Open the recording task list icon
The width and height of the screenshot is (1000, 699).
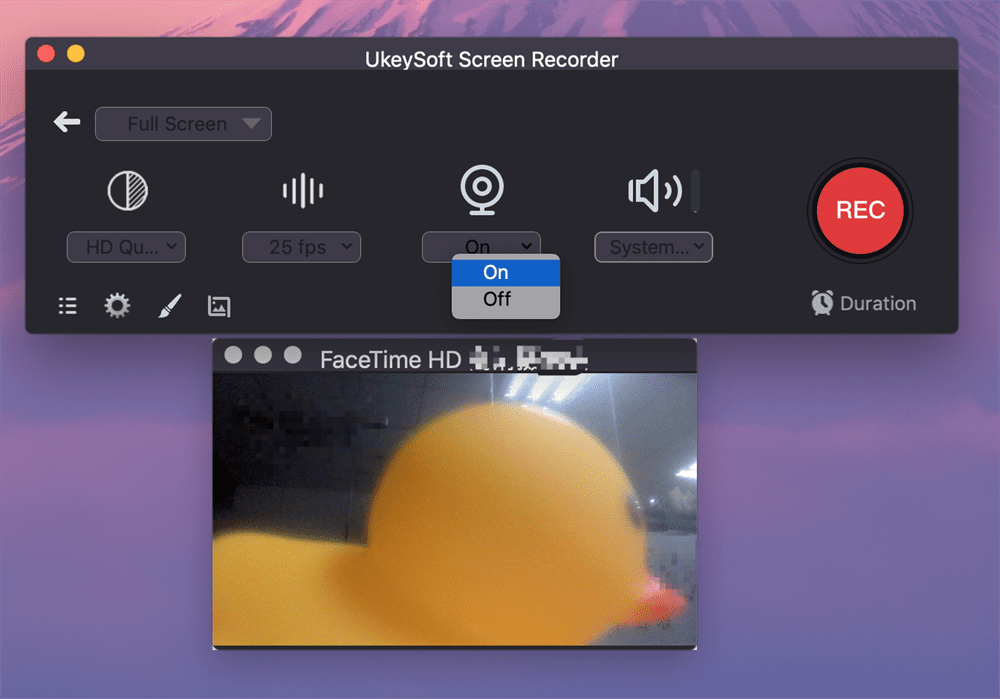[67, 305]
